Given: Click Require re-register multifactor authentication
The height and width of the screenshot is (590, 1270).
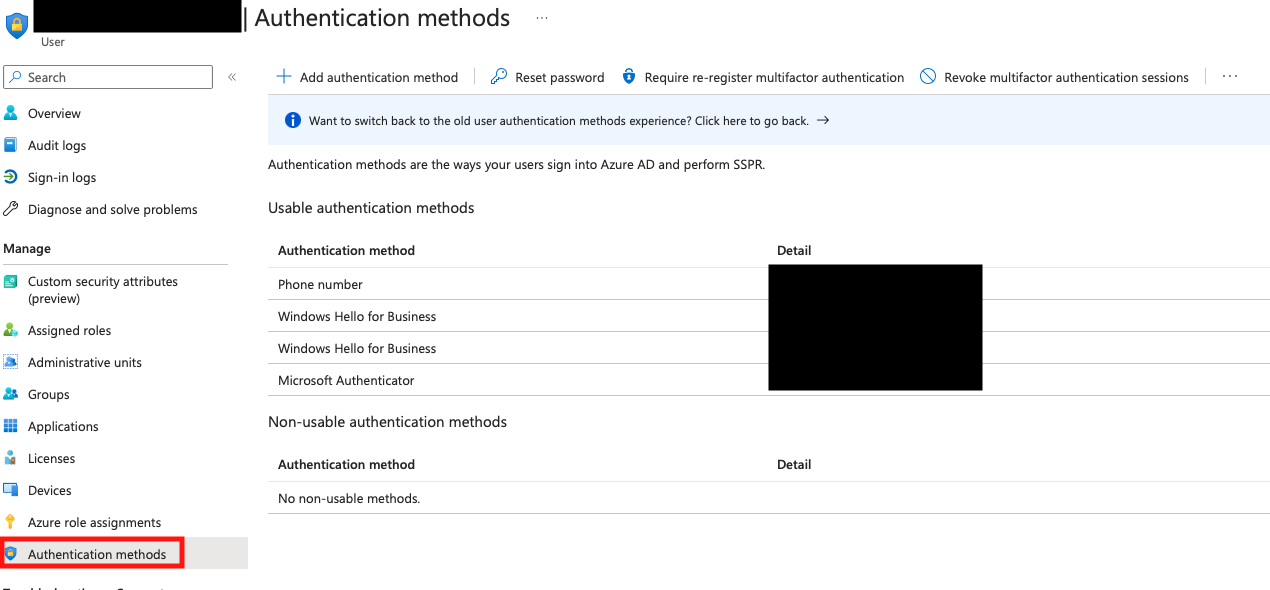Looking at the screenshot, I should [x=774, y=78].
